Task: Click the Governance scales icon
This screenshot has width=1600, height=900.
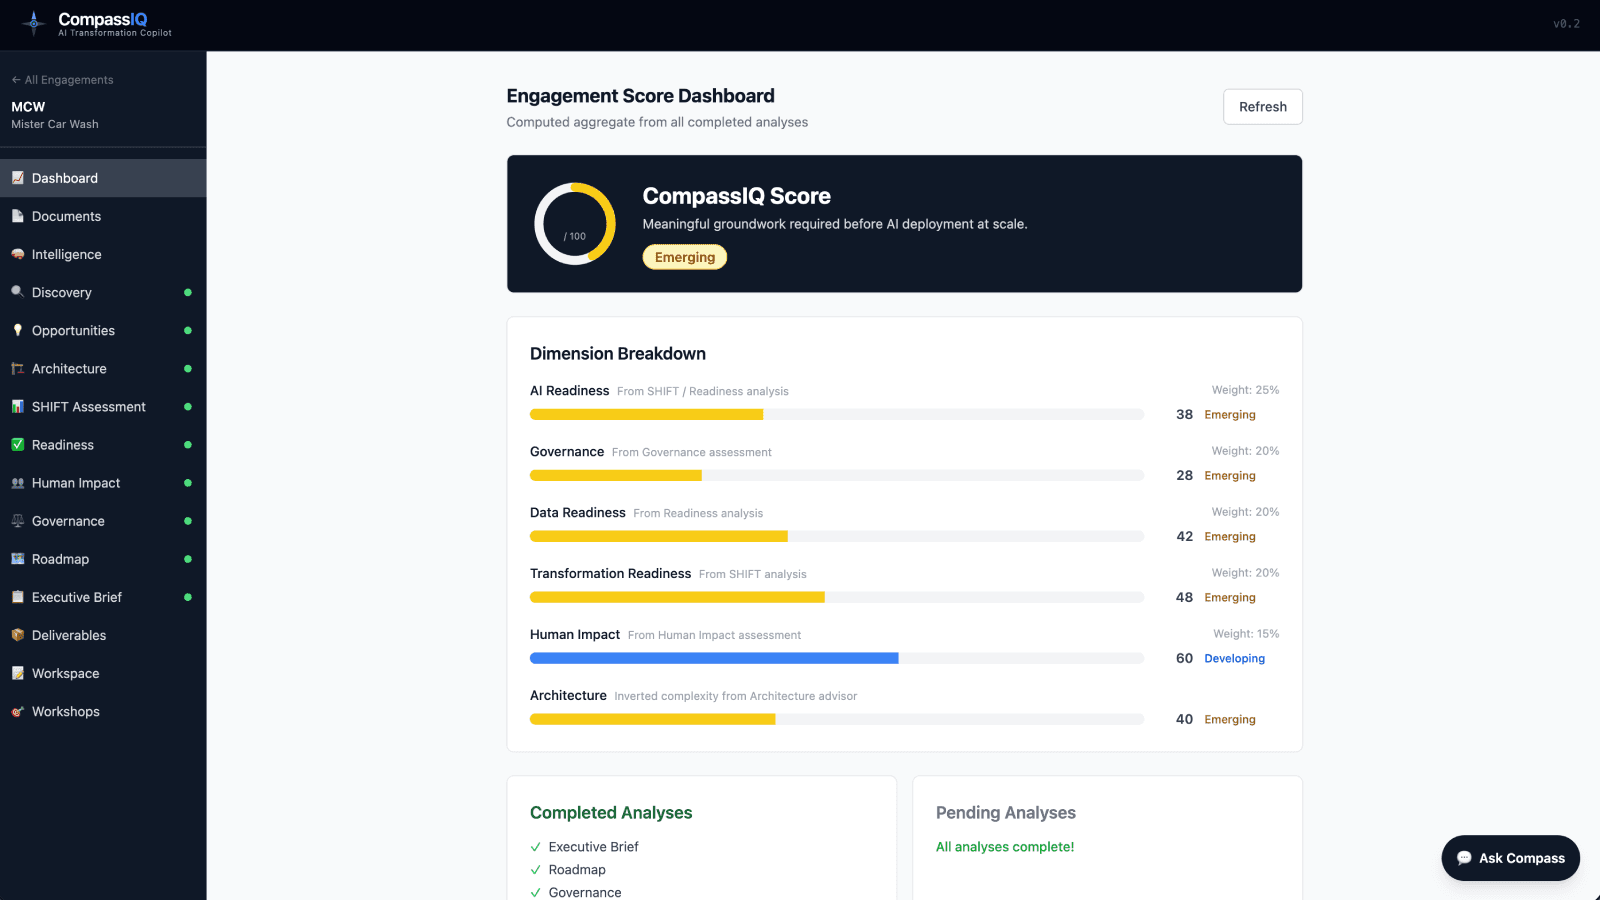Action: 17,520
